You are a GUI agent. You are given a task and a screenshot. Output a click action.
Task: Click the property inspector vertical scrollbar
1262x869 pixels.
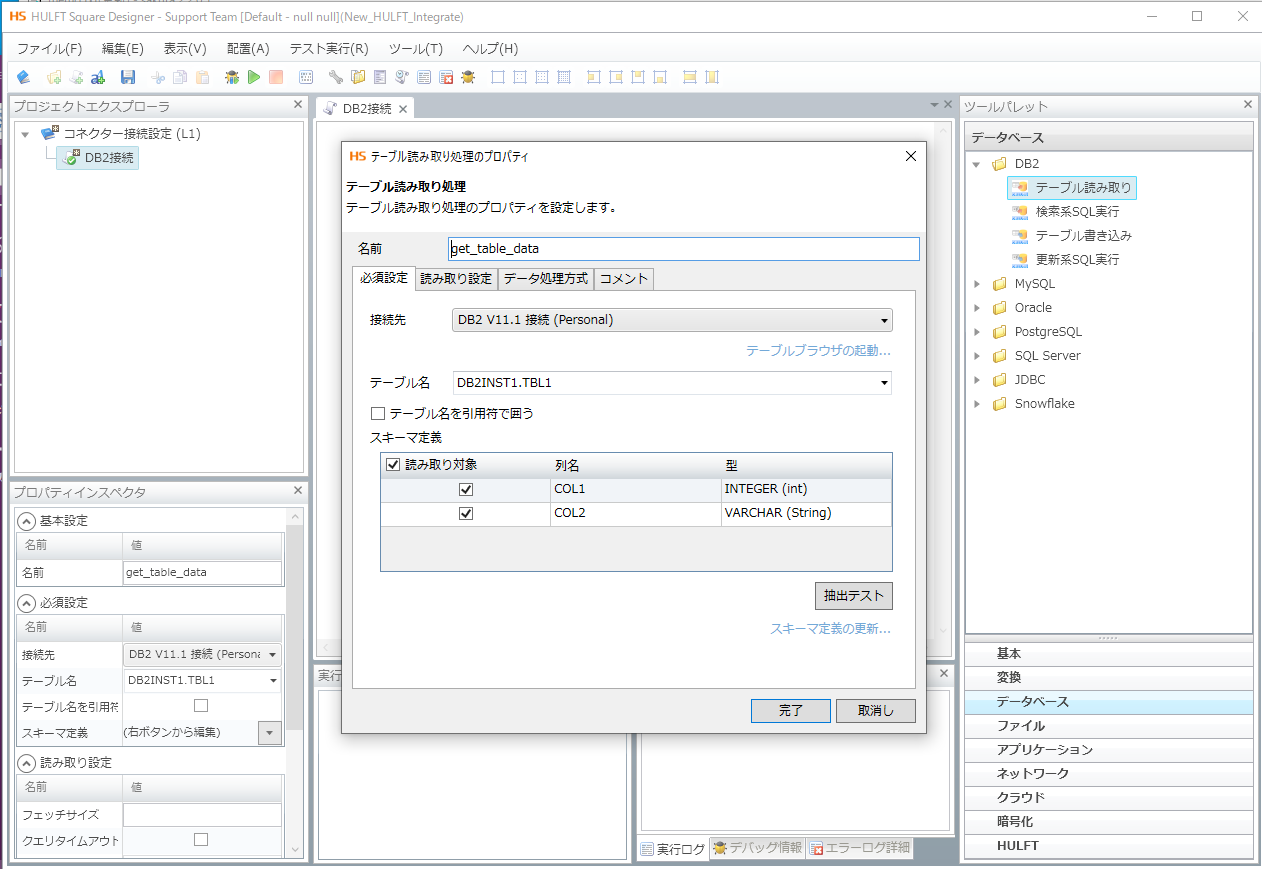pos(294,682)
